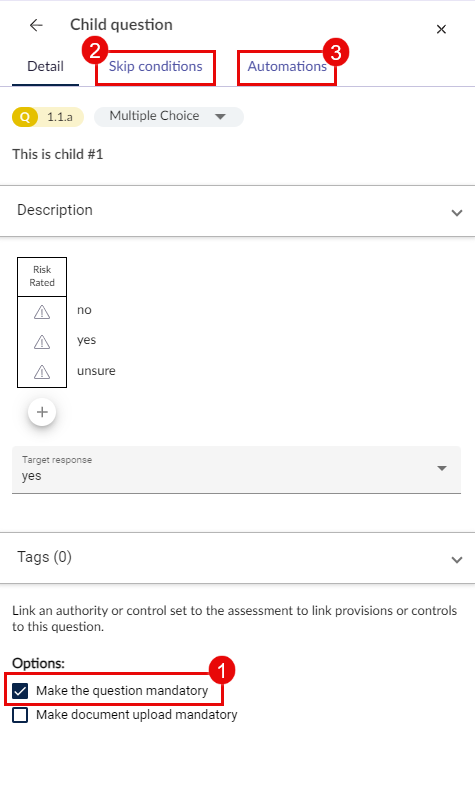Toggle risk warning icon for 'unsure'
Image resolution: width=475 pixels, height=803 pixels.
[x=42, y=371]
